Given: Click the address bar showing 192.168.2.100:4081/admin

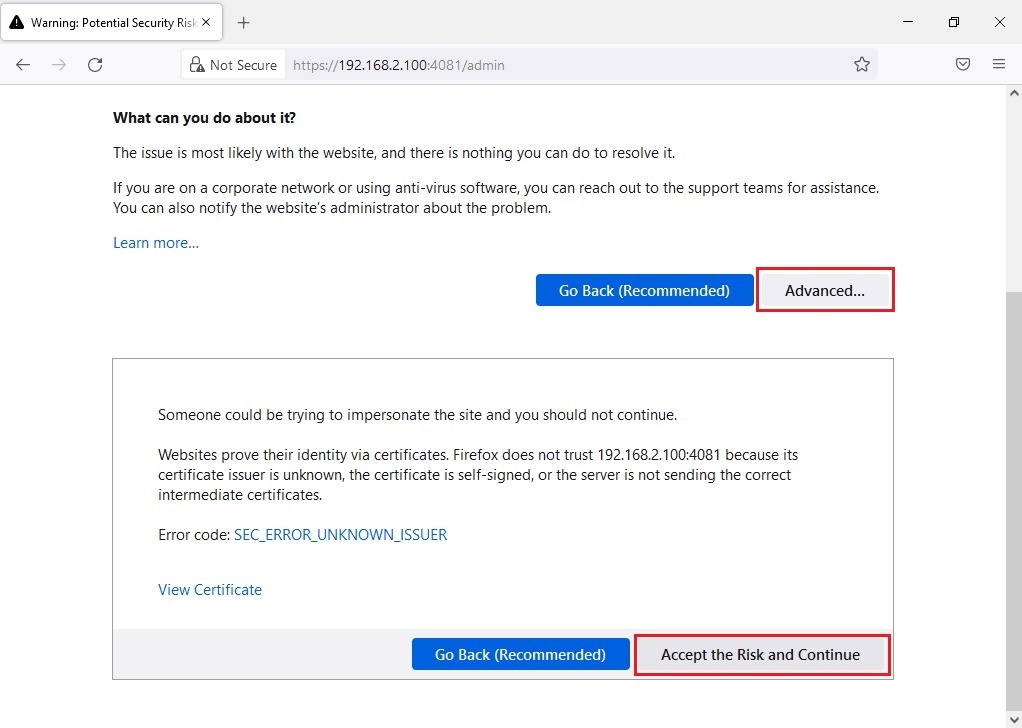Looking at the screenshot, I should pyautogui.click(x=560, y=65).
